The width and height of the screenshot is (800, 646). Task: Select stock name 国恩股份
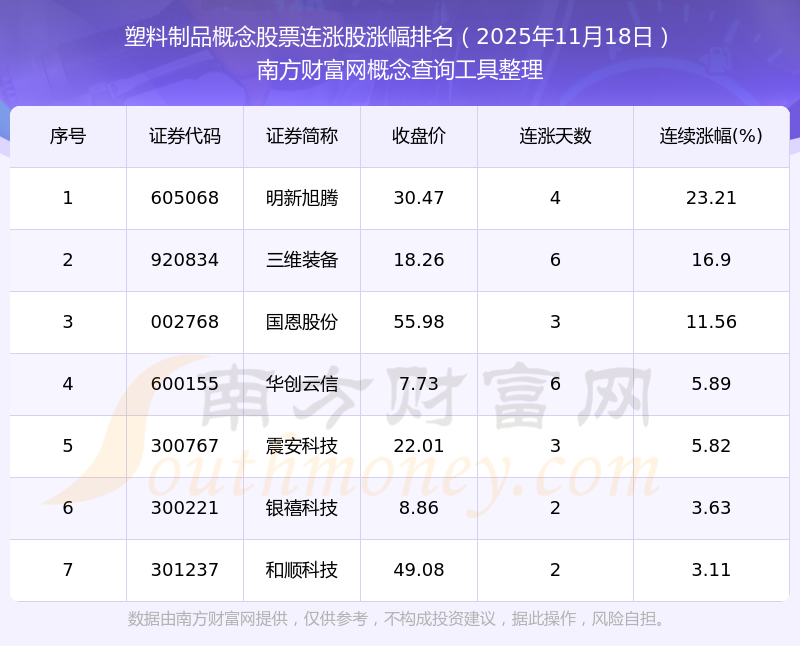point(302,322)
